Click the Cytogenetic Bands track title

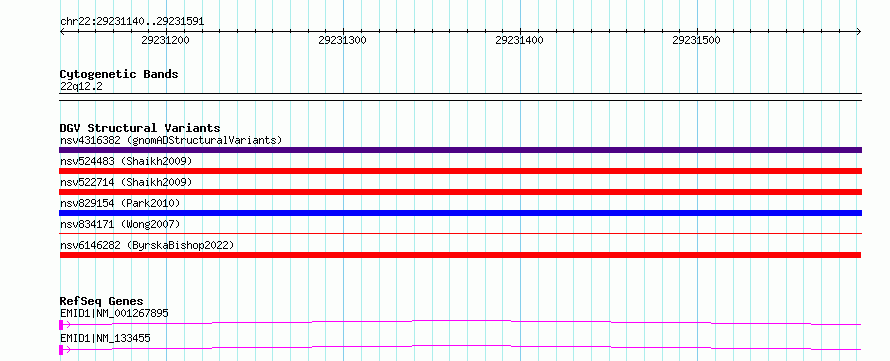tap(119, 74)
